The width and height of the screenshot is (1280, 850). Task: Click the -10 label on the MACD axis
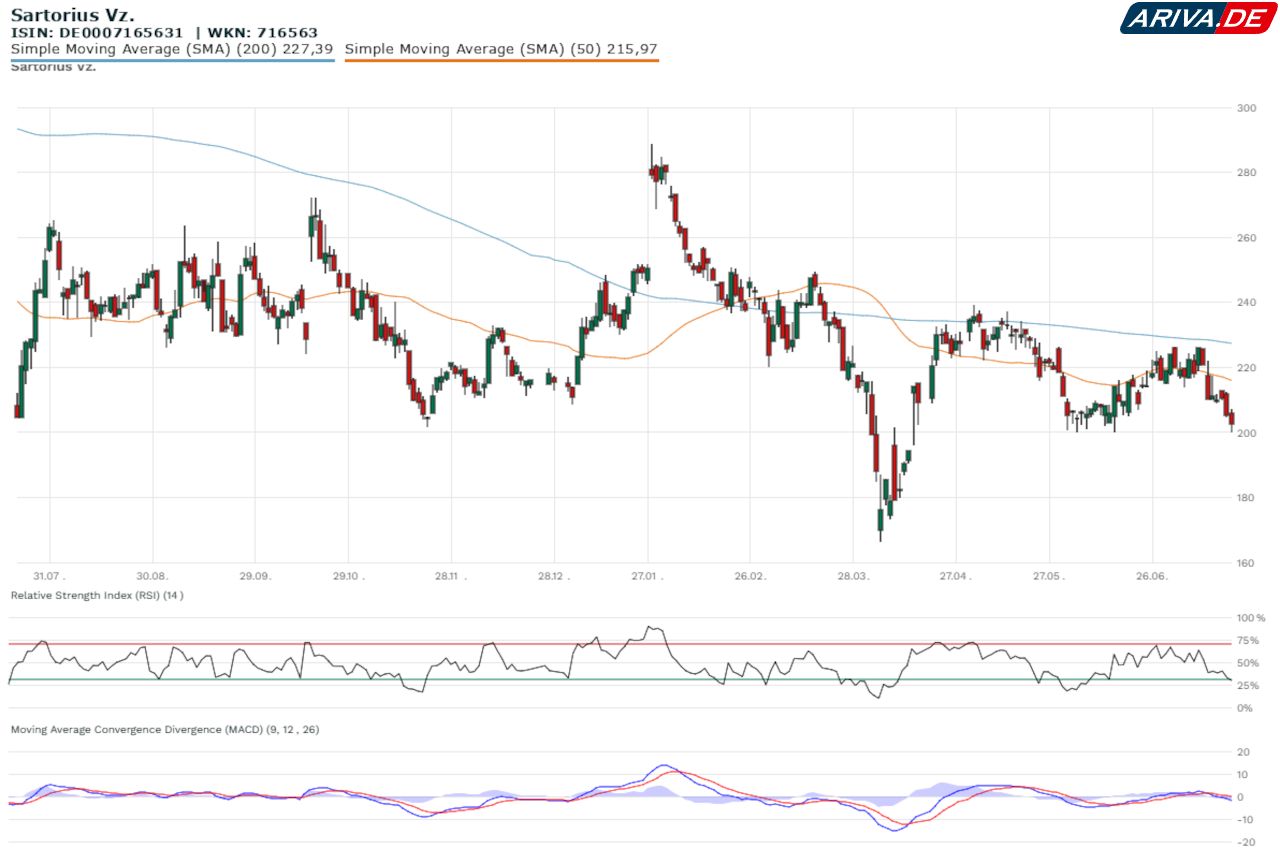[x=1245, y=820]
